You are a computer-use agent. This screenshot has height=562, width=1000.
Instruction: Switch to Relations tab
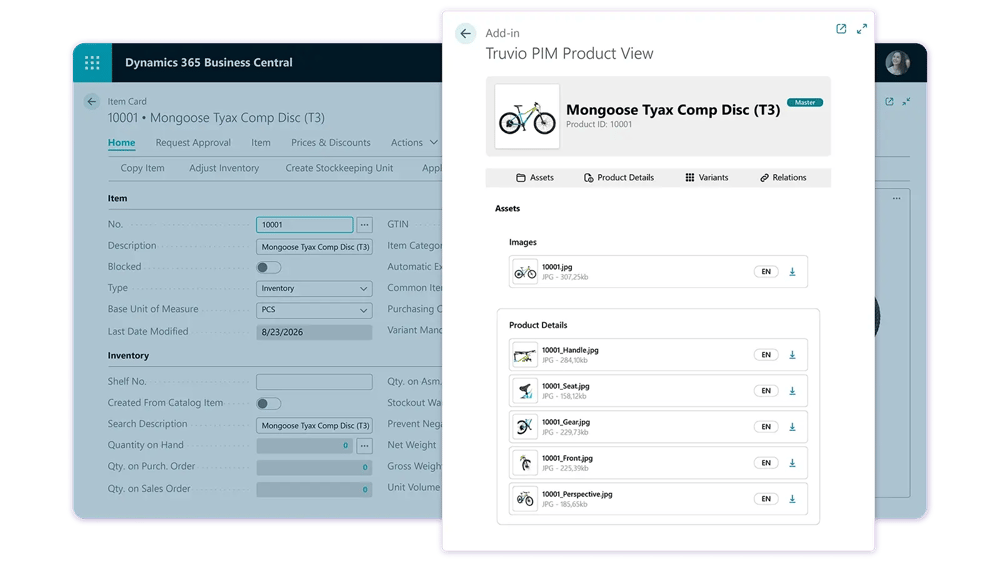pyautogui.click(x=783, y=177)
